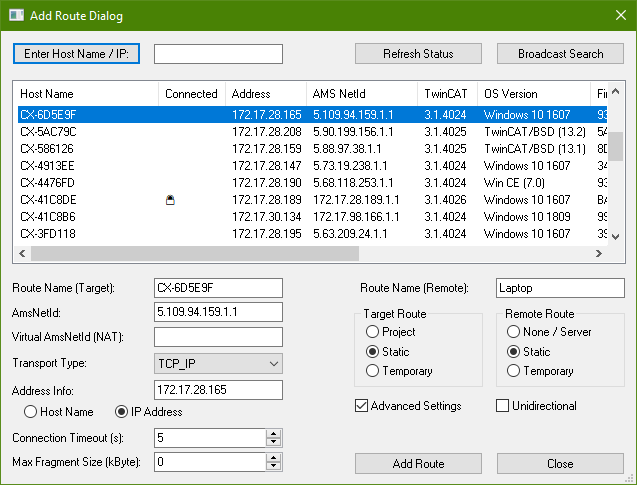Click the dialog title bar application icon
The width and height of the screenshot is (637, 485).
17,15
